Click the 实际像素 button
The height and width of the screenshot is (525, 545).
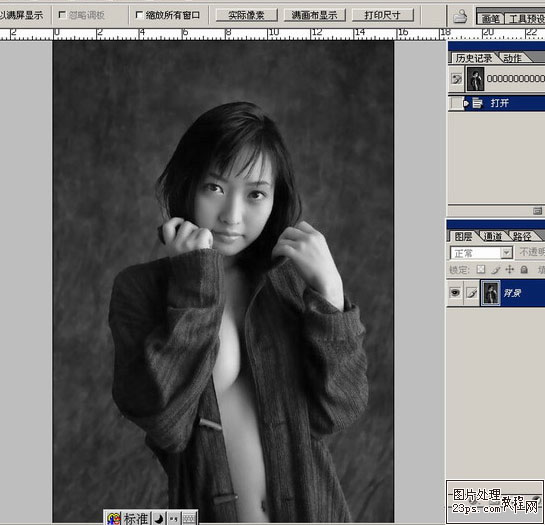click(246, 15)
